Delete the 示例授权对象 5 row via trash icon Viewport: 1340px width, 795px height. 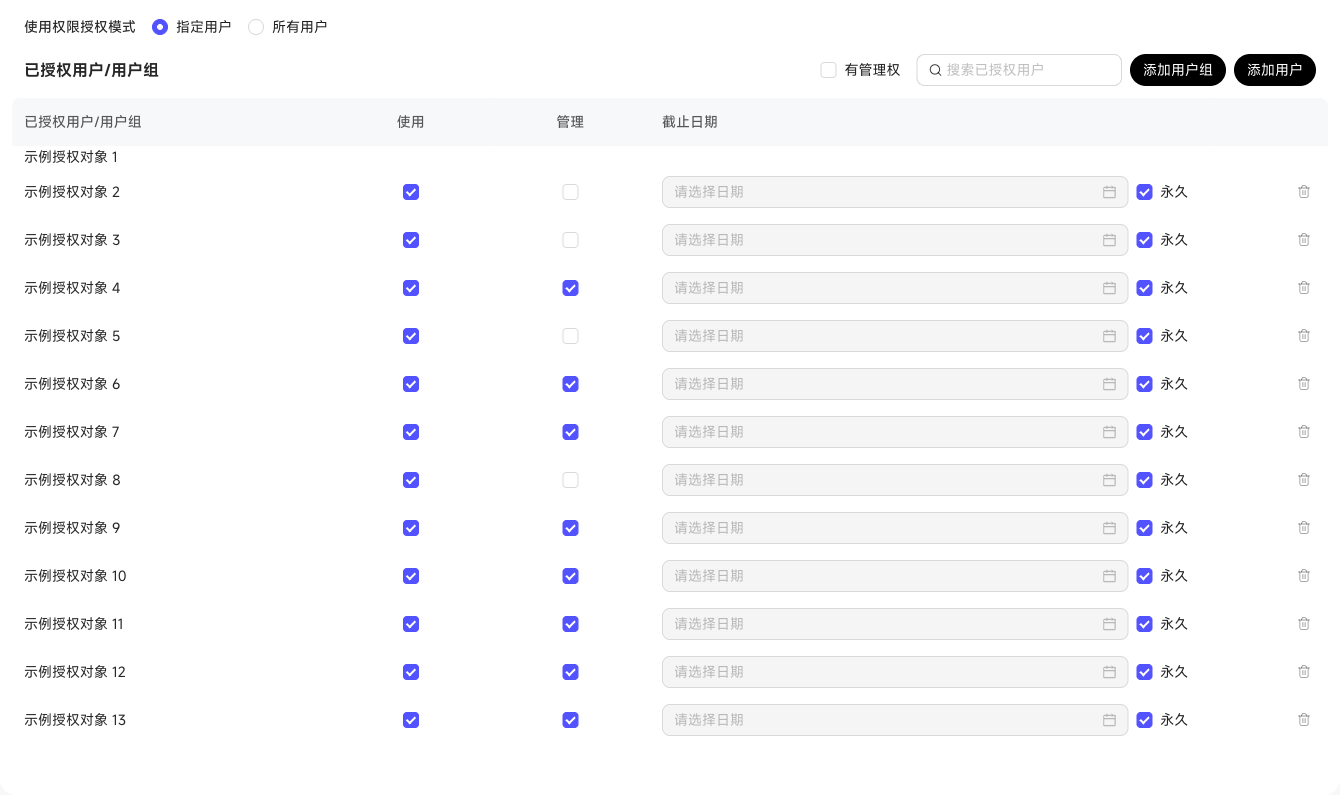(x=1304, y=336)
